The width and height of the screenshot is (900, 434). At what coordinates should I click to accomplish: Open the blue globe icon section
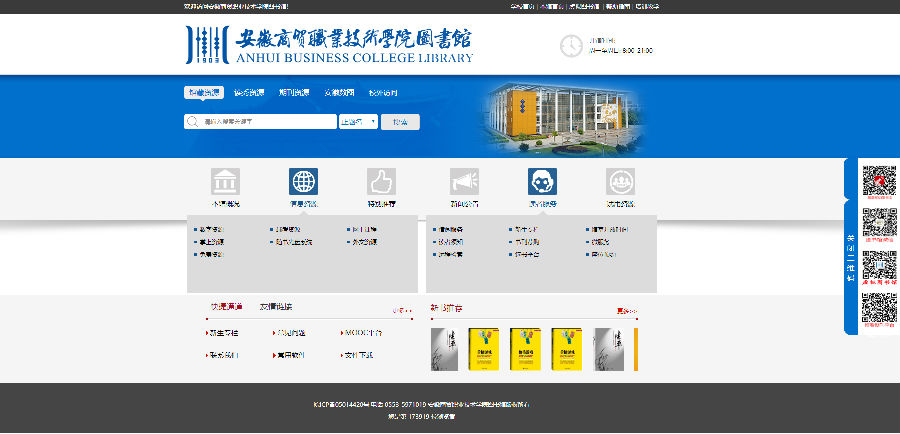tap(303, 182)
